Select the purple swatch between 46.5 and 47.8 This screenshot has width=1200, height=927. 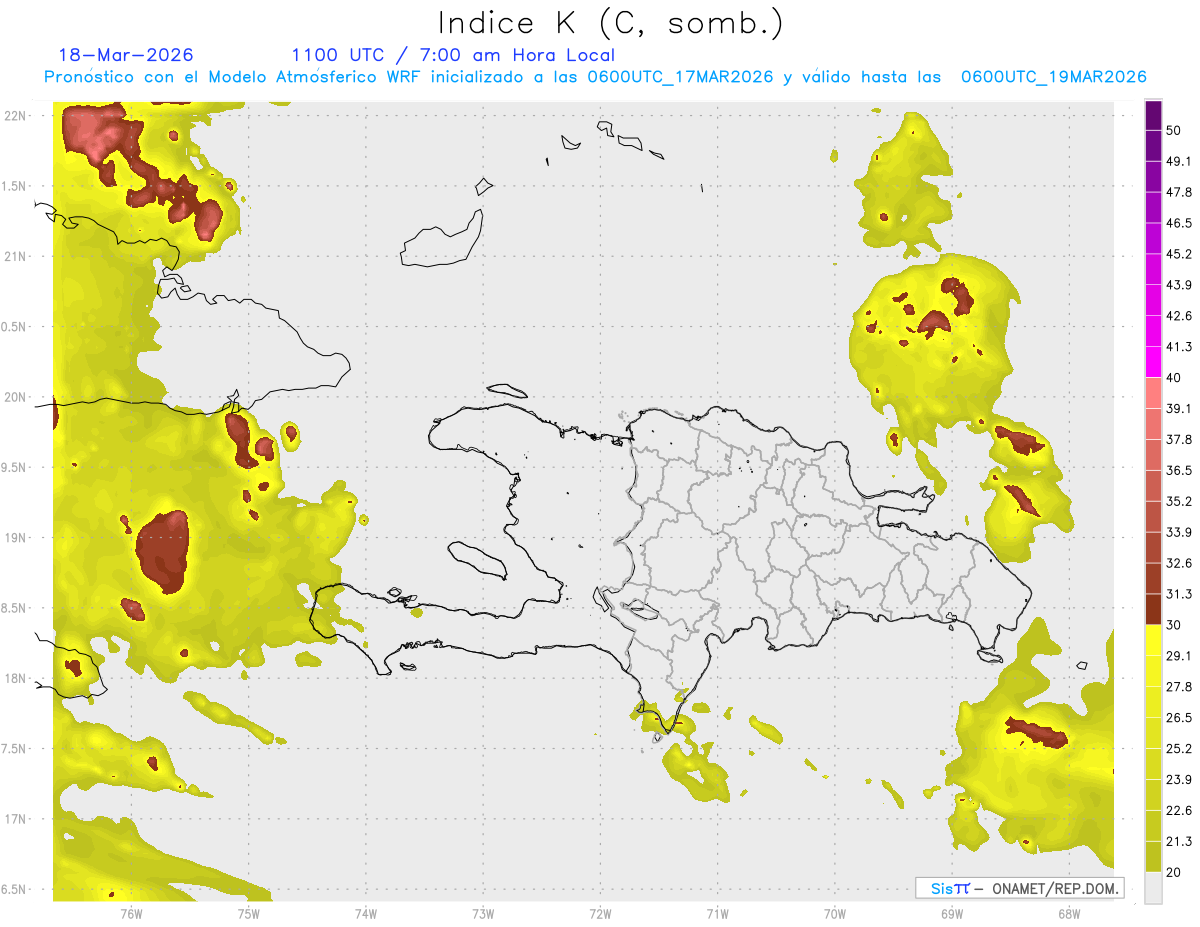tap(1154, 208)
